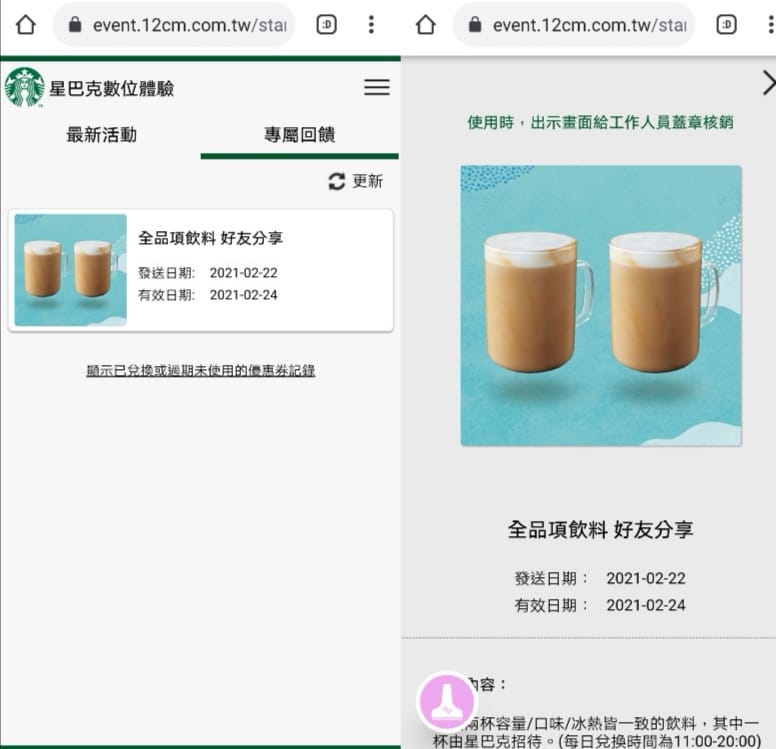Tap the lock icon in right address bar
This screenshot has height=749, width=776.
tap(475, 24)
